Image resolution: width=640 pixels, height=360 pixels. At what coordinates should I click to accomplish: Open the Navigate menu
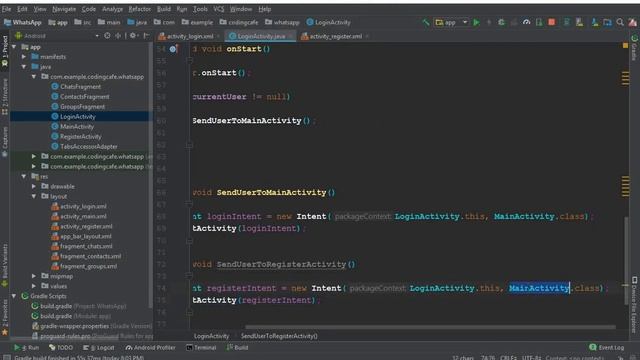tap(64, 9)
